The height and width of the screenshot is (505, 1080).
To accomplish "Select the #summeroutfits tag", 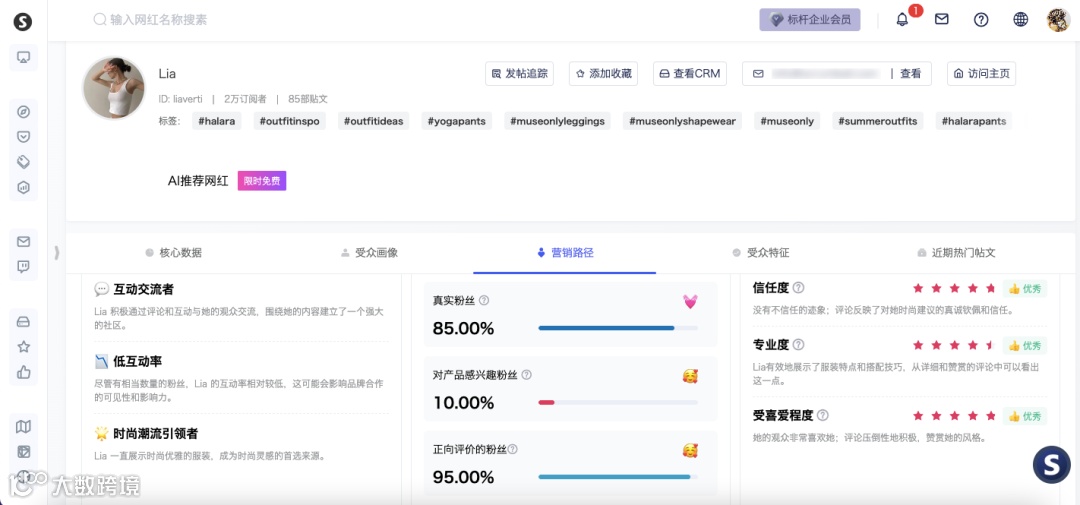I will (x=878, y=121).
